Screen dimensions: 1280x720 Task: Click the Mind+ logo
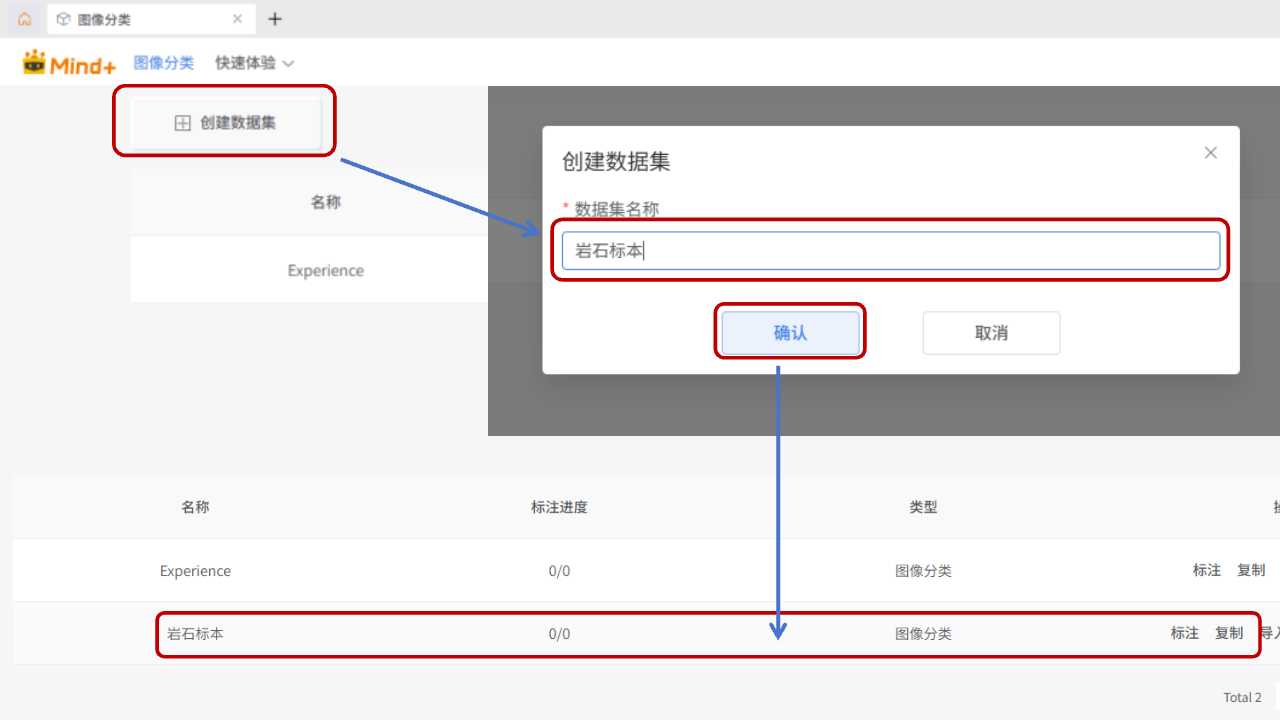(70, 63)
